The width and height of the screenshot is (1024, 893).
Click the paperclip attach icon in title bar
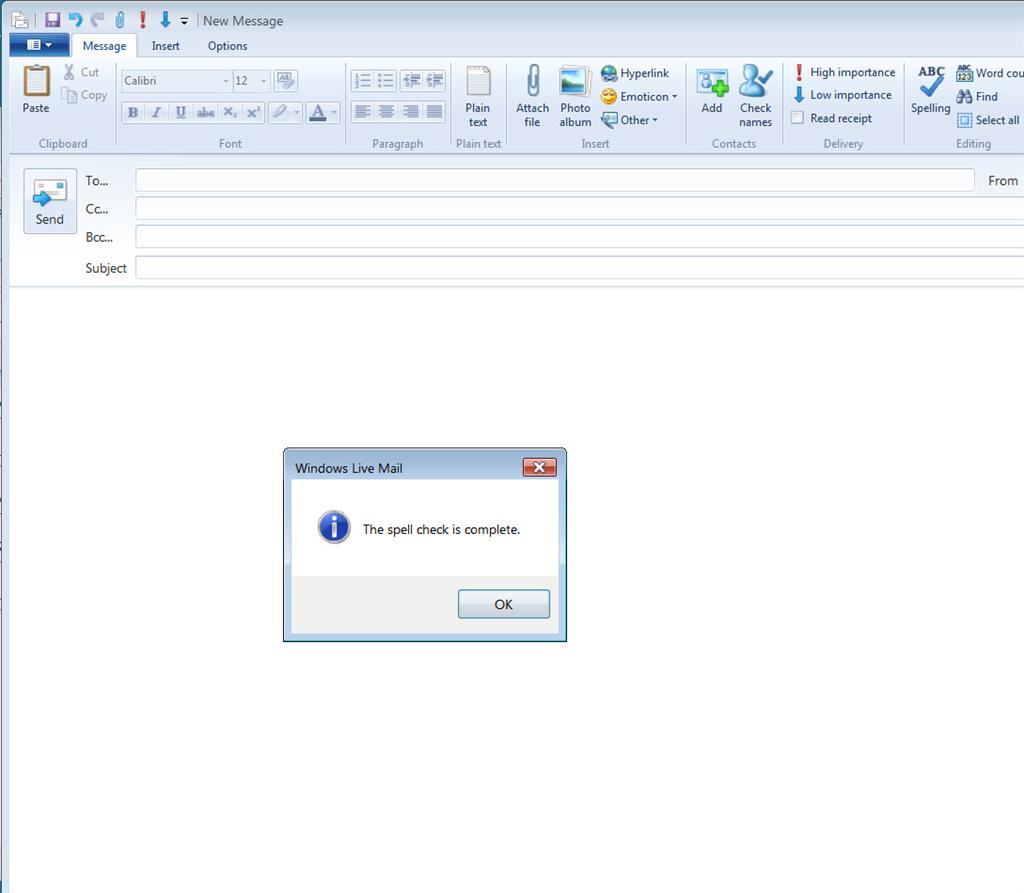[120, 20]
